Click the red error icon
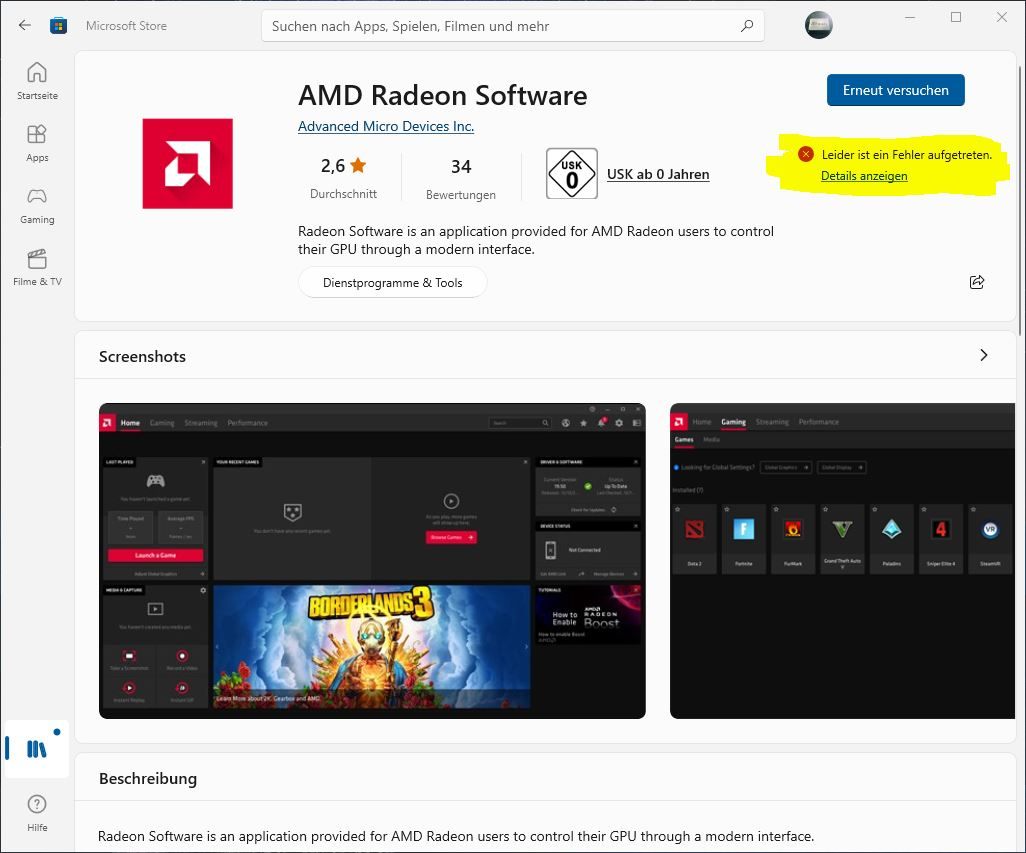This screenshot has width=1026, height=853. pos(805,154)
